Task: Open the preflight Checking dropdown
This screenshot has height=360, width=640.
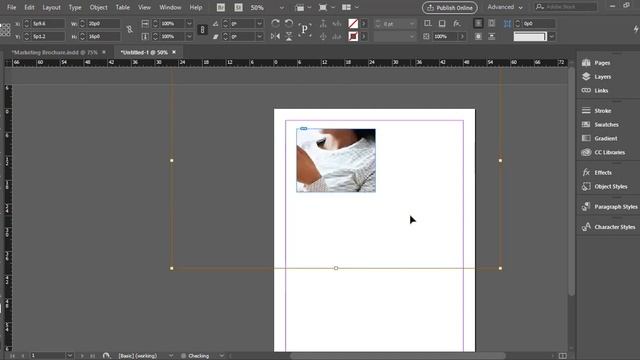Action: [x=222, y=356]
